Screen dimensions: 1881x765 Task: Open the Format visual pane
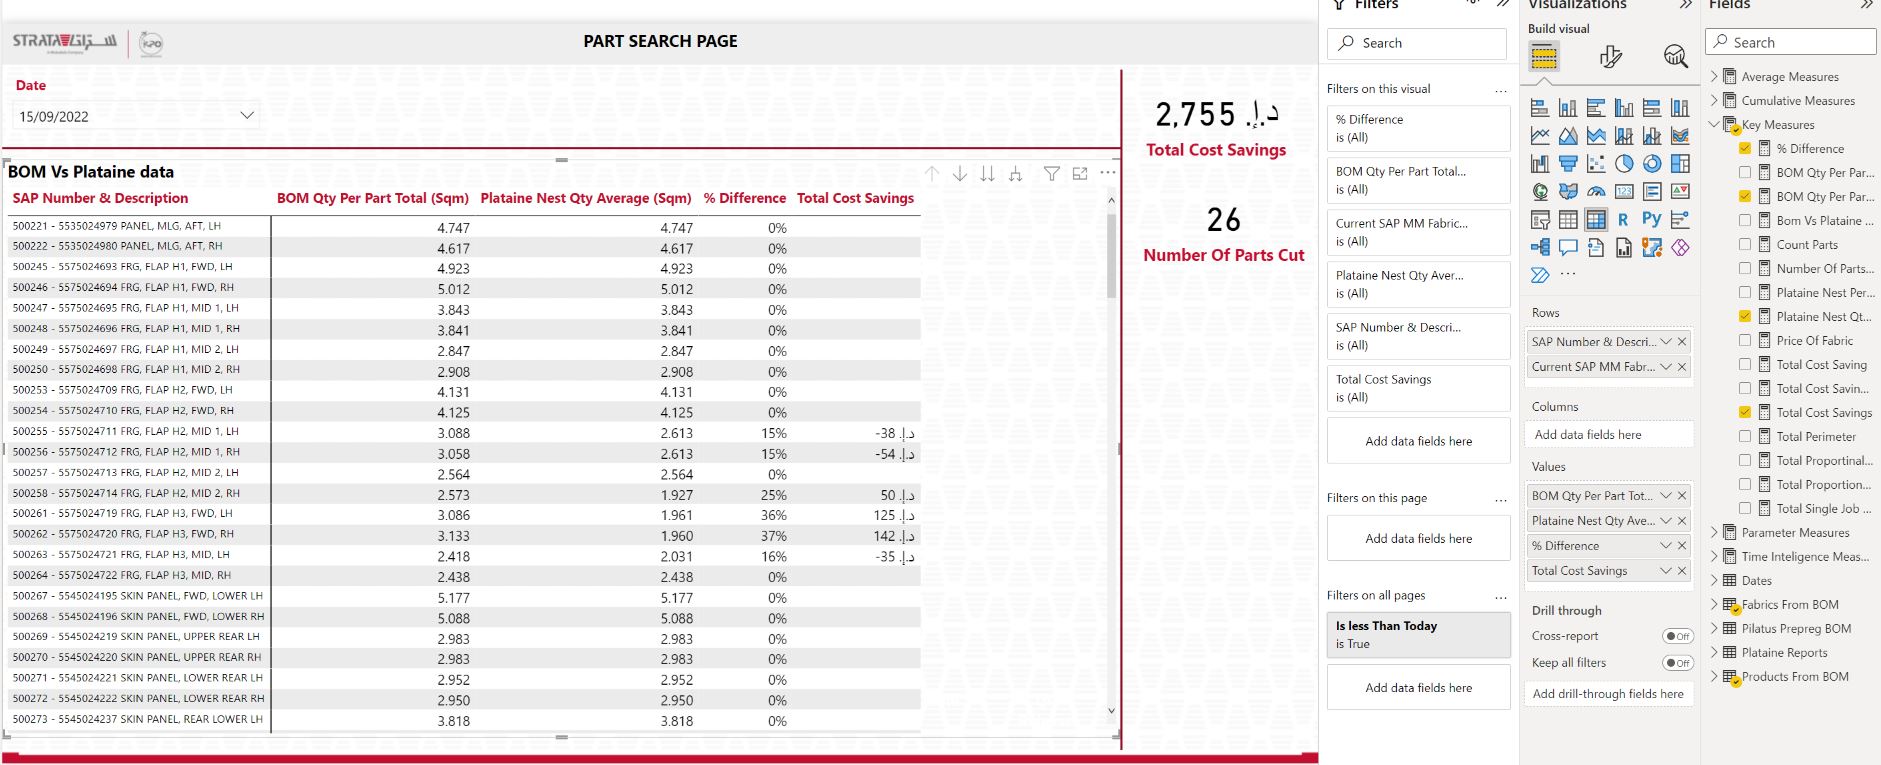[x=1610, y=57]
